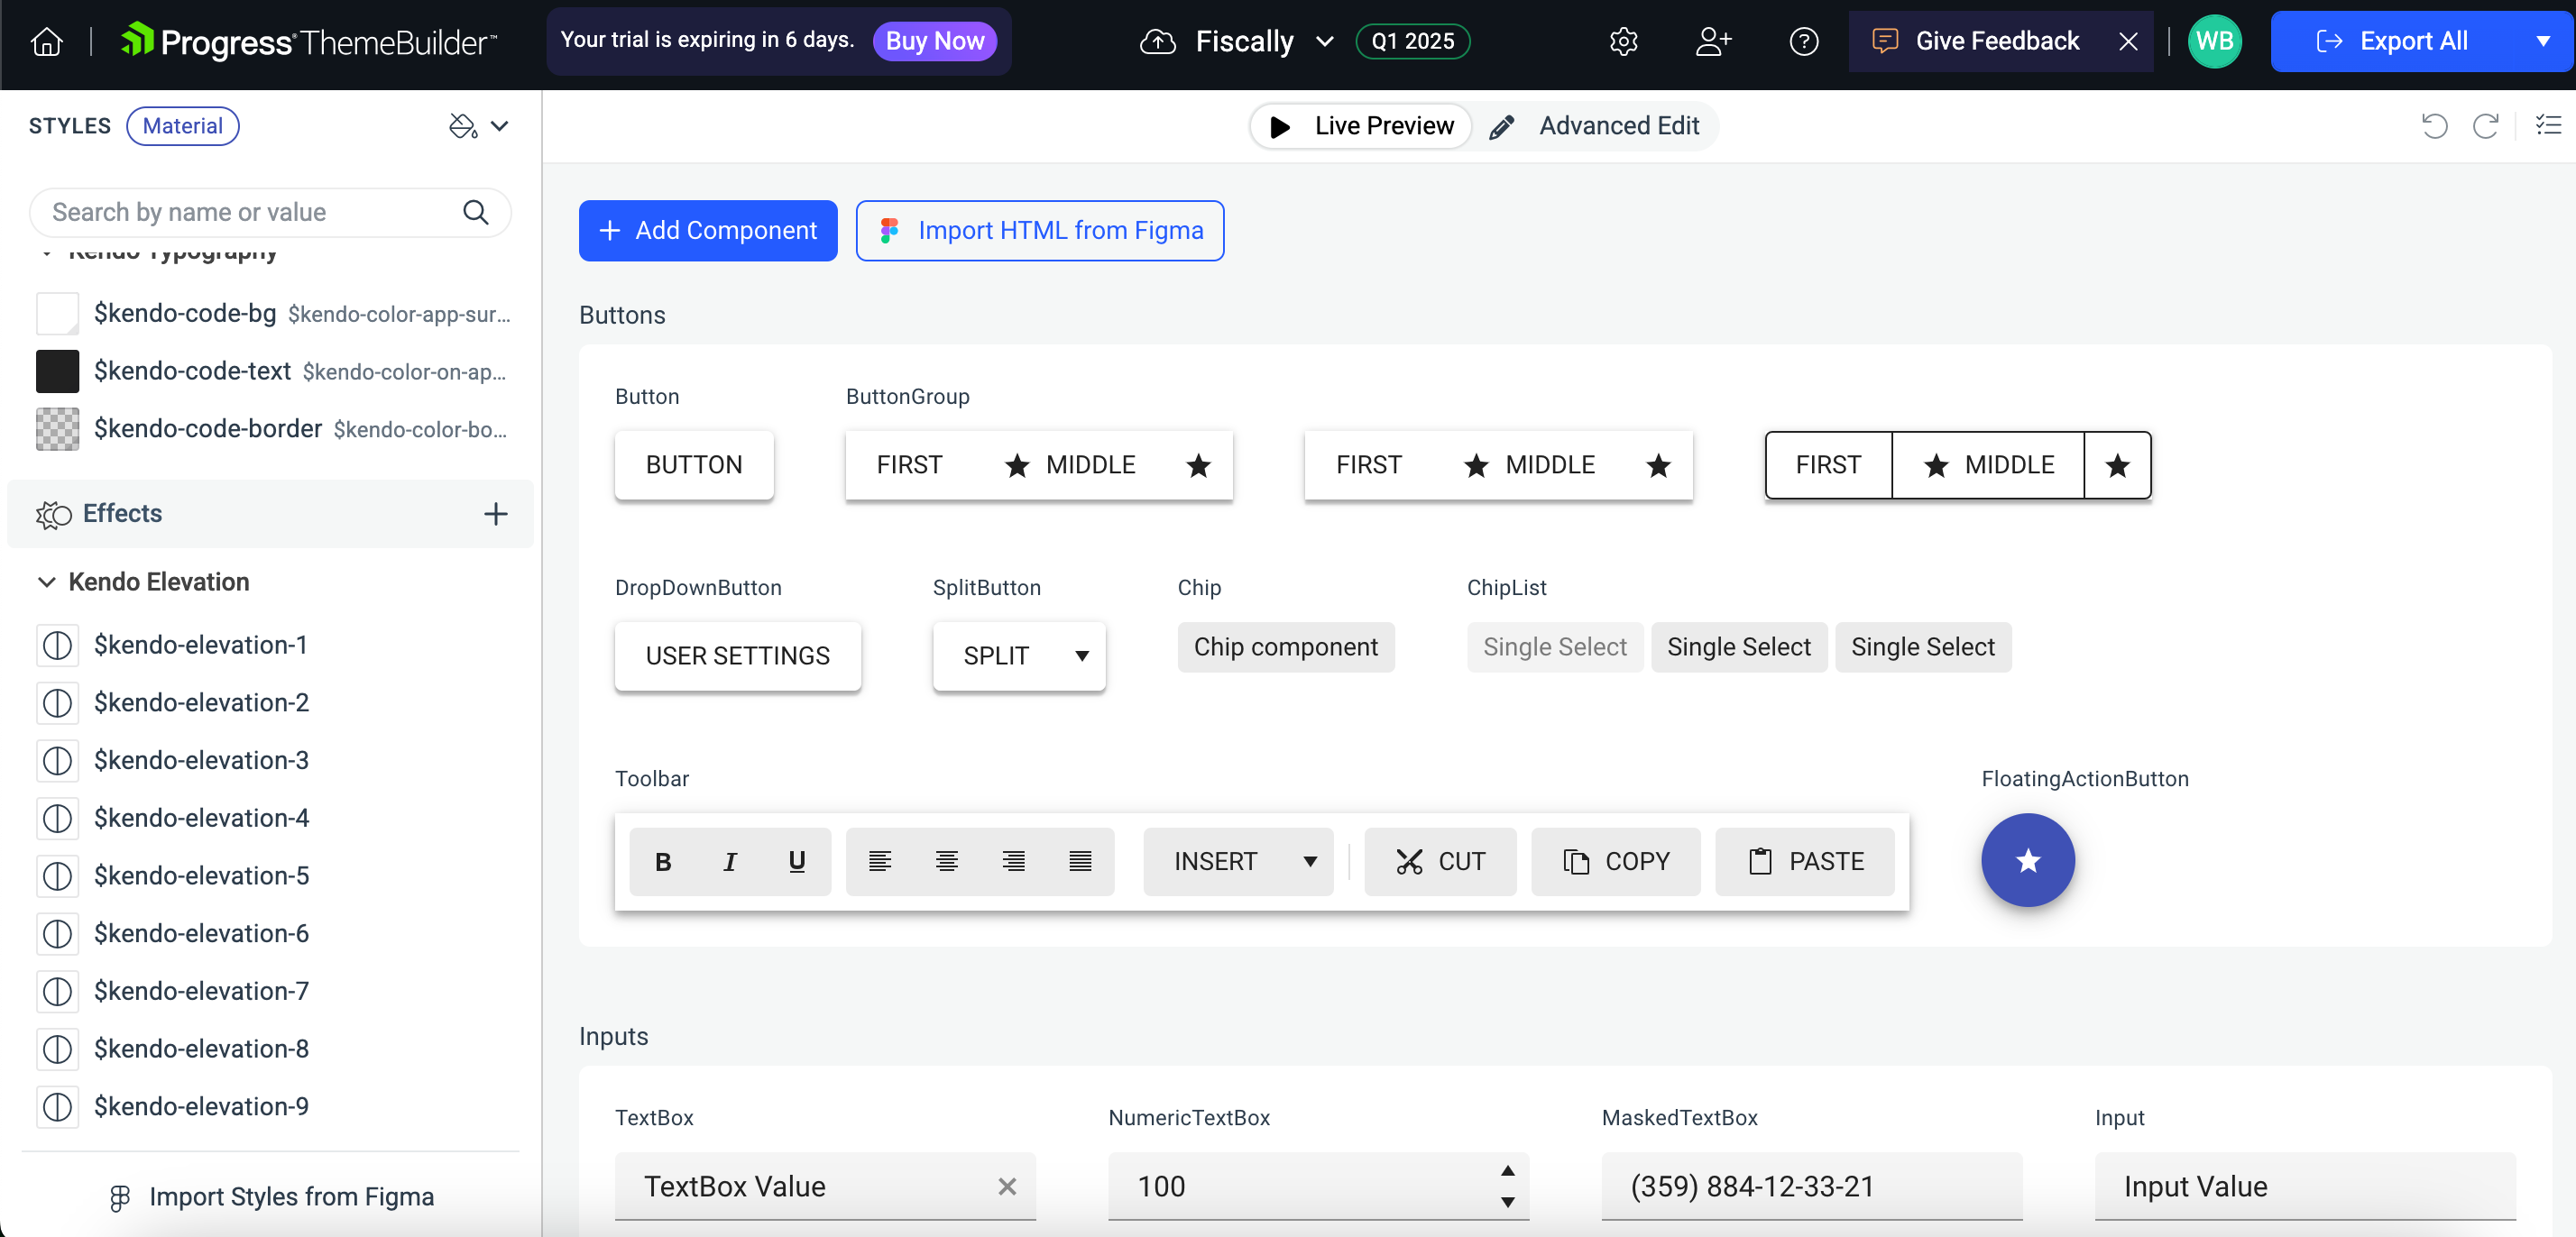Click FIRST in the outlined ButtonGroup
The width and height of the screenshot is (2576, 1237).
[1829, 465]
